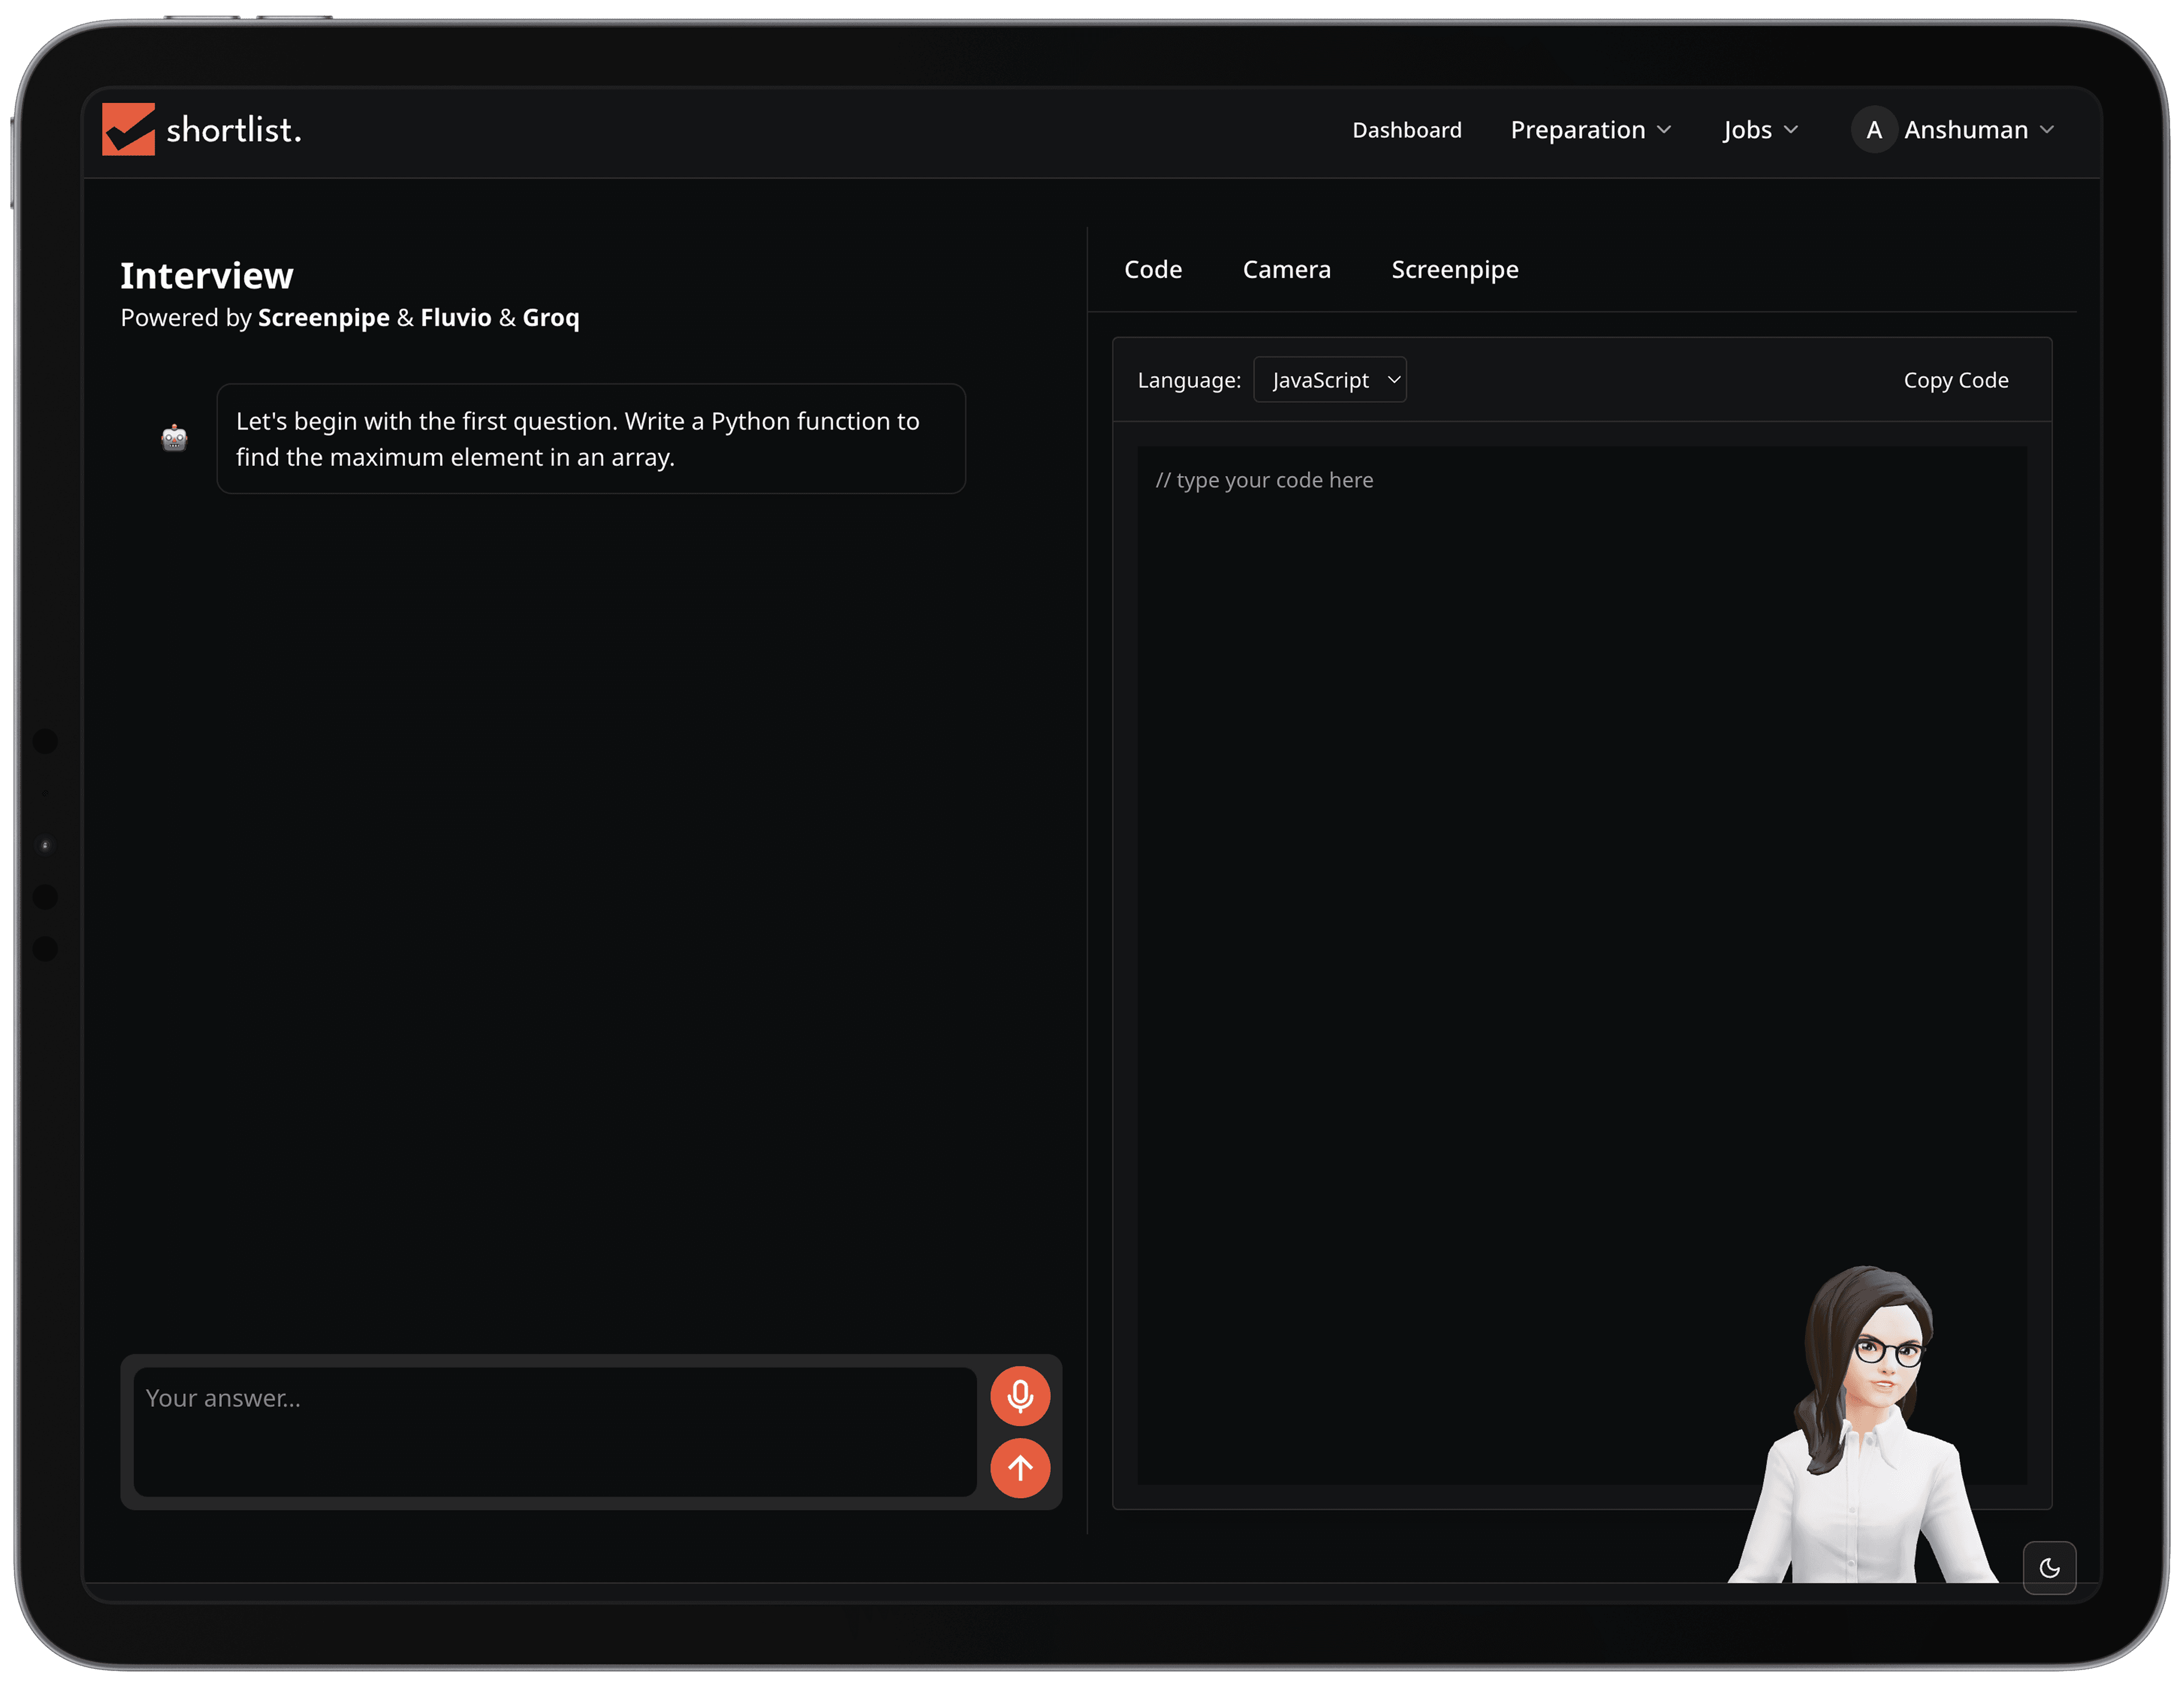Image resolution: width=2184 pixels, height=1690 pixels.
Task: Expand the Preparation menu
Action: pyautogui.click(x=1590, y=130)
